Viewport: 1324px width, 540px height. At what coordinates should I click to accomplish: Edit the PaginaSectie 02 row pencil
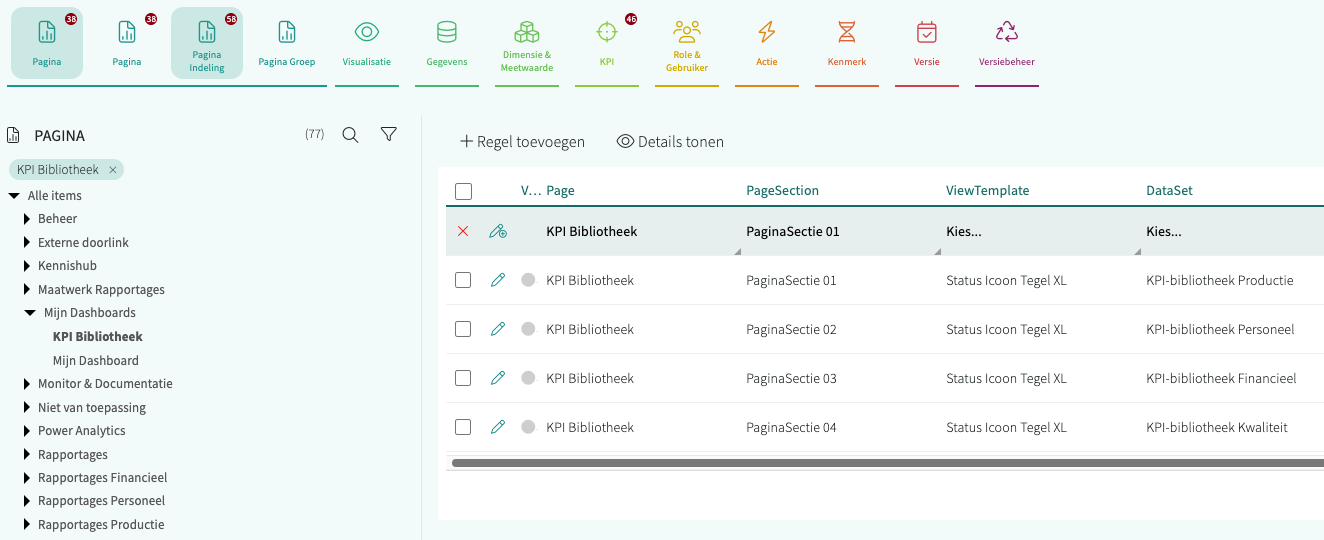[x=498, y=329]
